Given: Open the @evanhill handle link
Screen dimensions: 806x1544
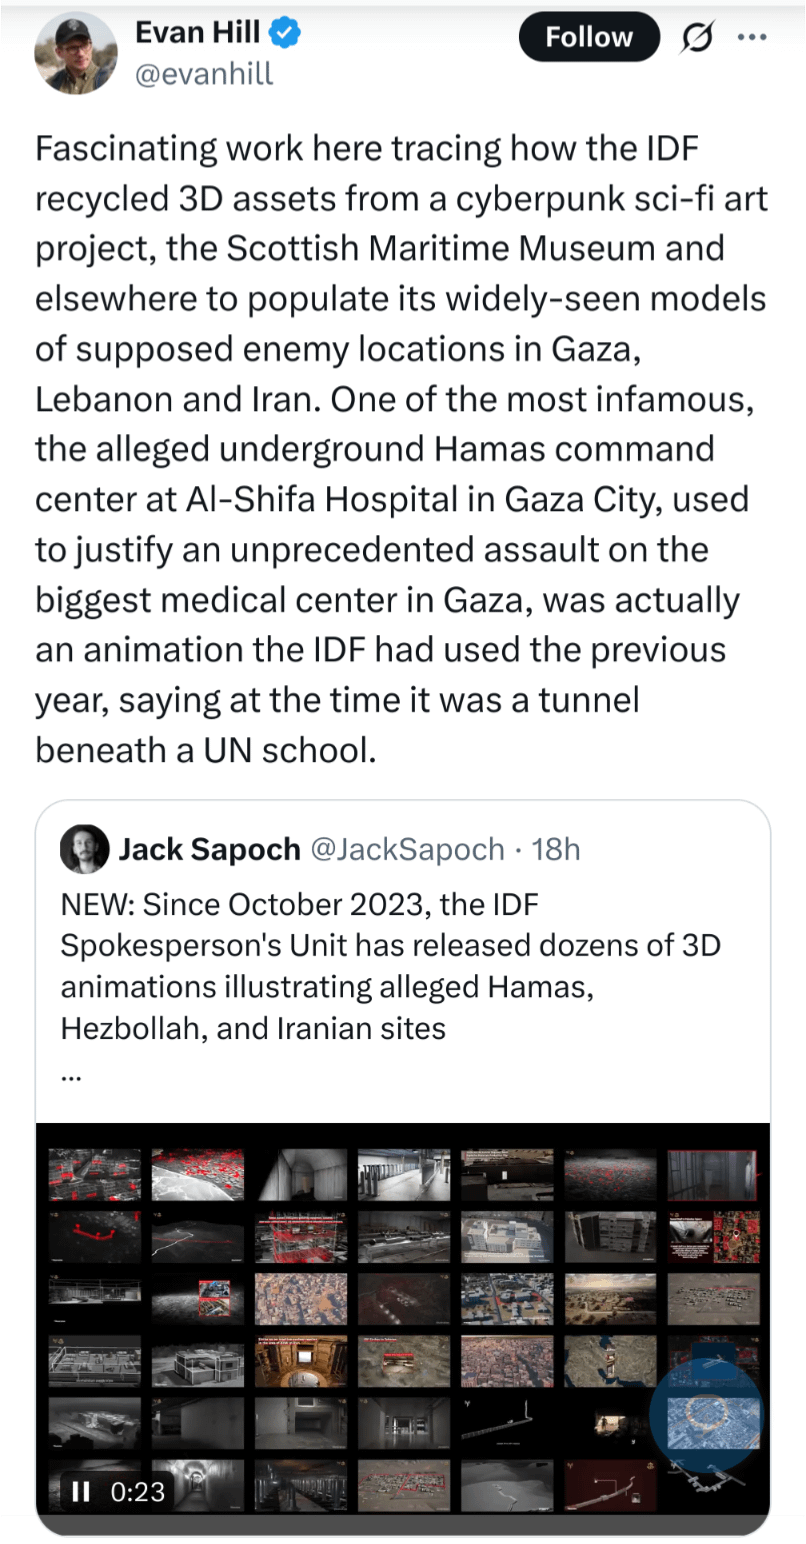Looking at the screenshot, I should (204, 73).
